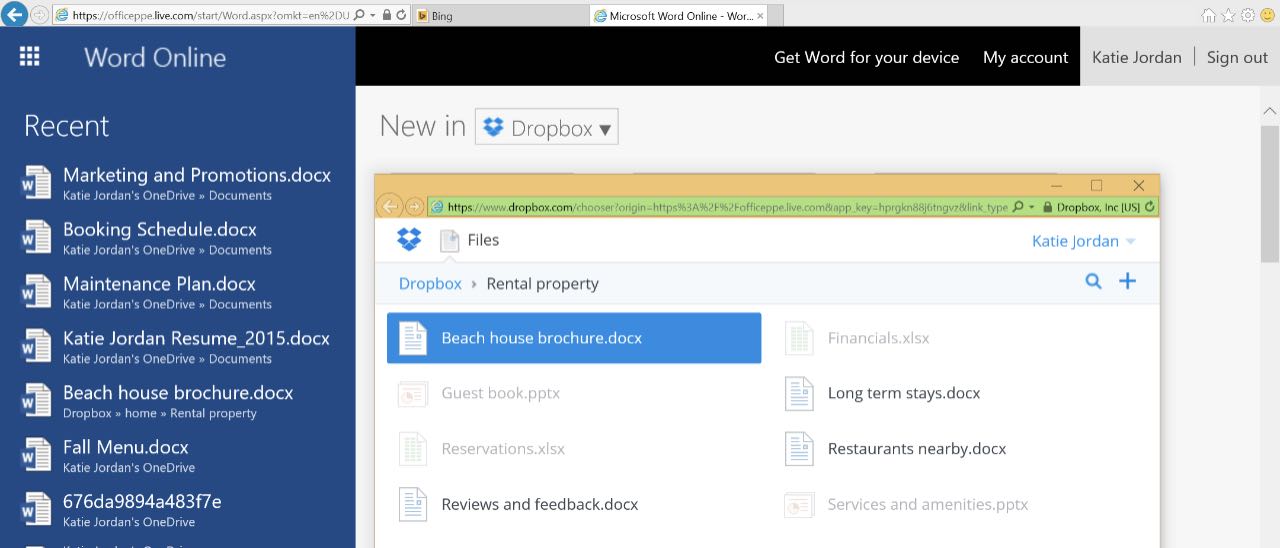Image resolution: width=1280 pixels, height=548 pixels.
Task: Refresh the Dropbox popup window
Action: pyautogui.click(x=1150, y=207)
